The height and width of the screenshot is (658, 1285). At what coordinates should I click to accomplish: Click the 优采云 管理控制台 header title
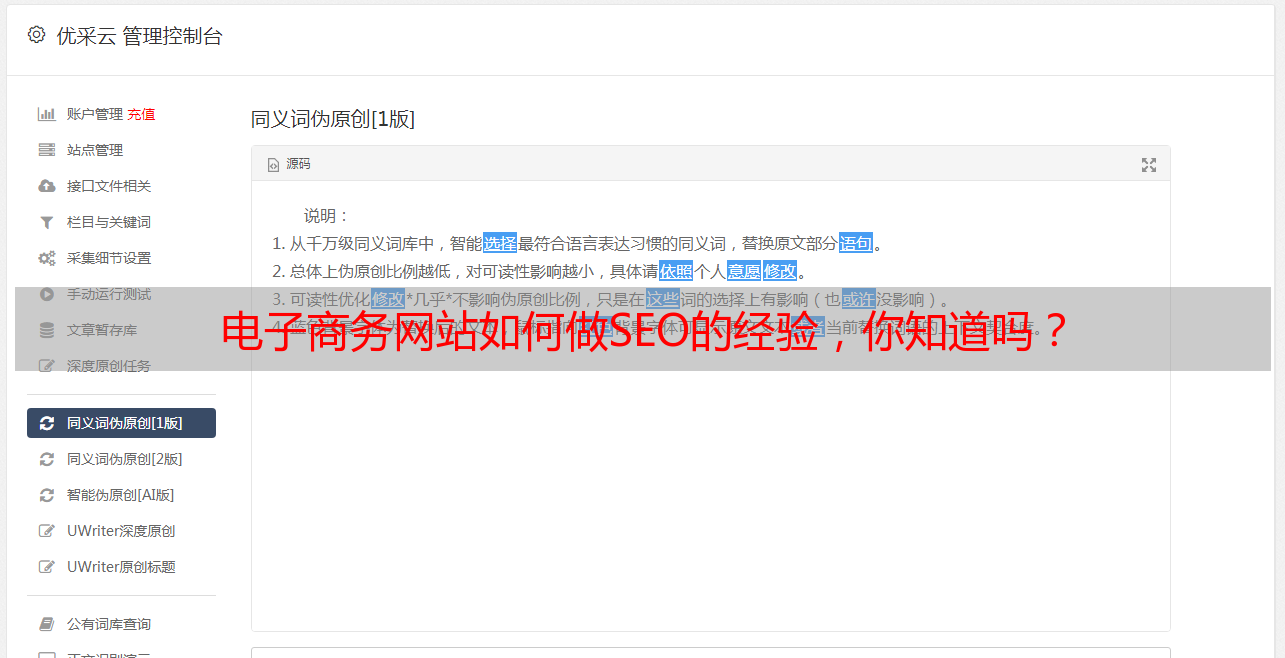click(x=139, y=36)
